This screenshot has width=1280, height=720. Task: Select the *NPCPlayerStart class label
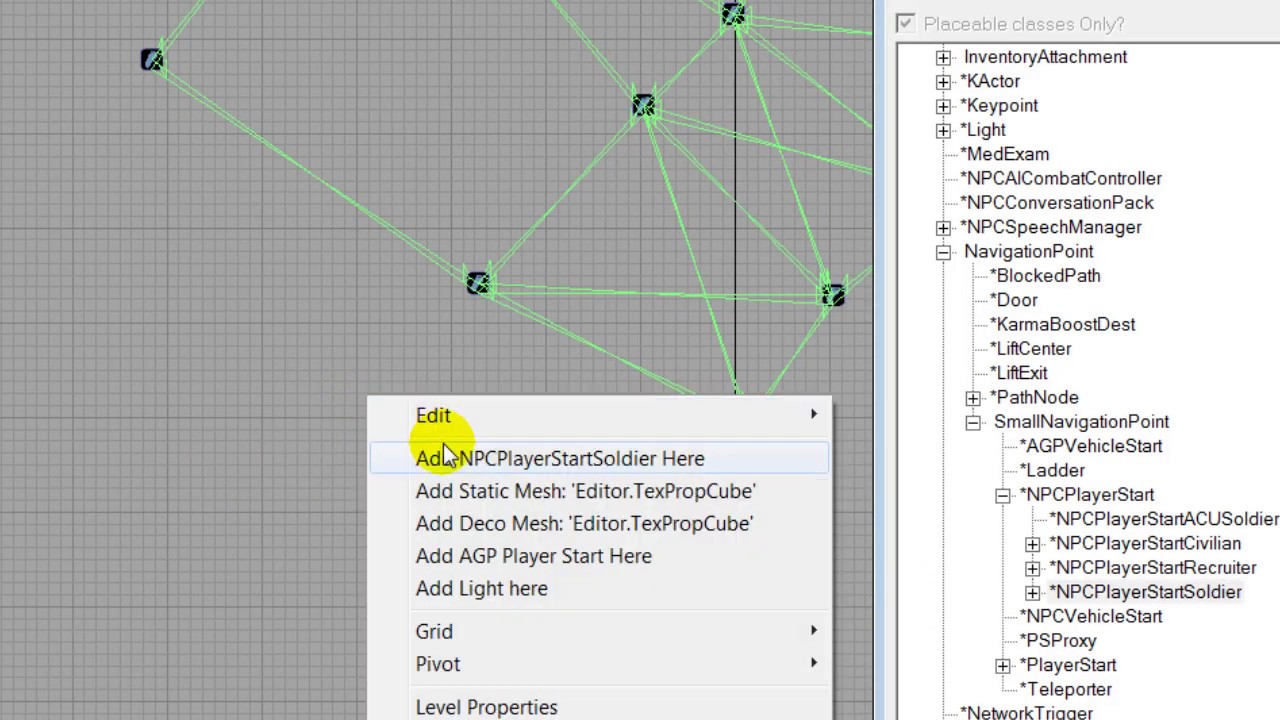point(1086,494)
